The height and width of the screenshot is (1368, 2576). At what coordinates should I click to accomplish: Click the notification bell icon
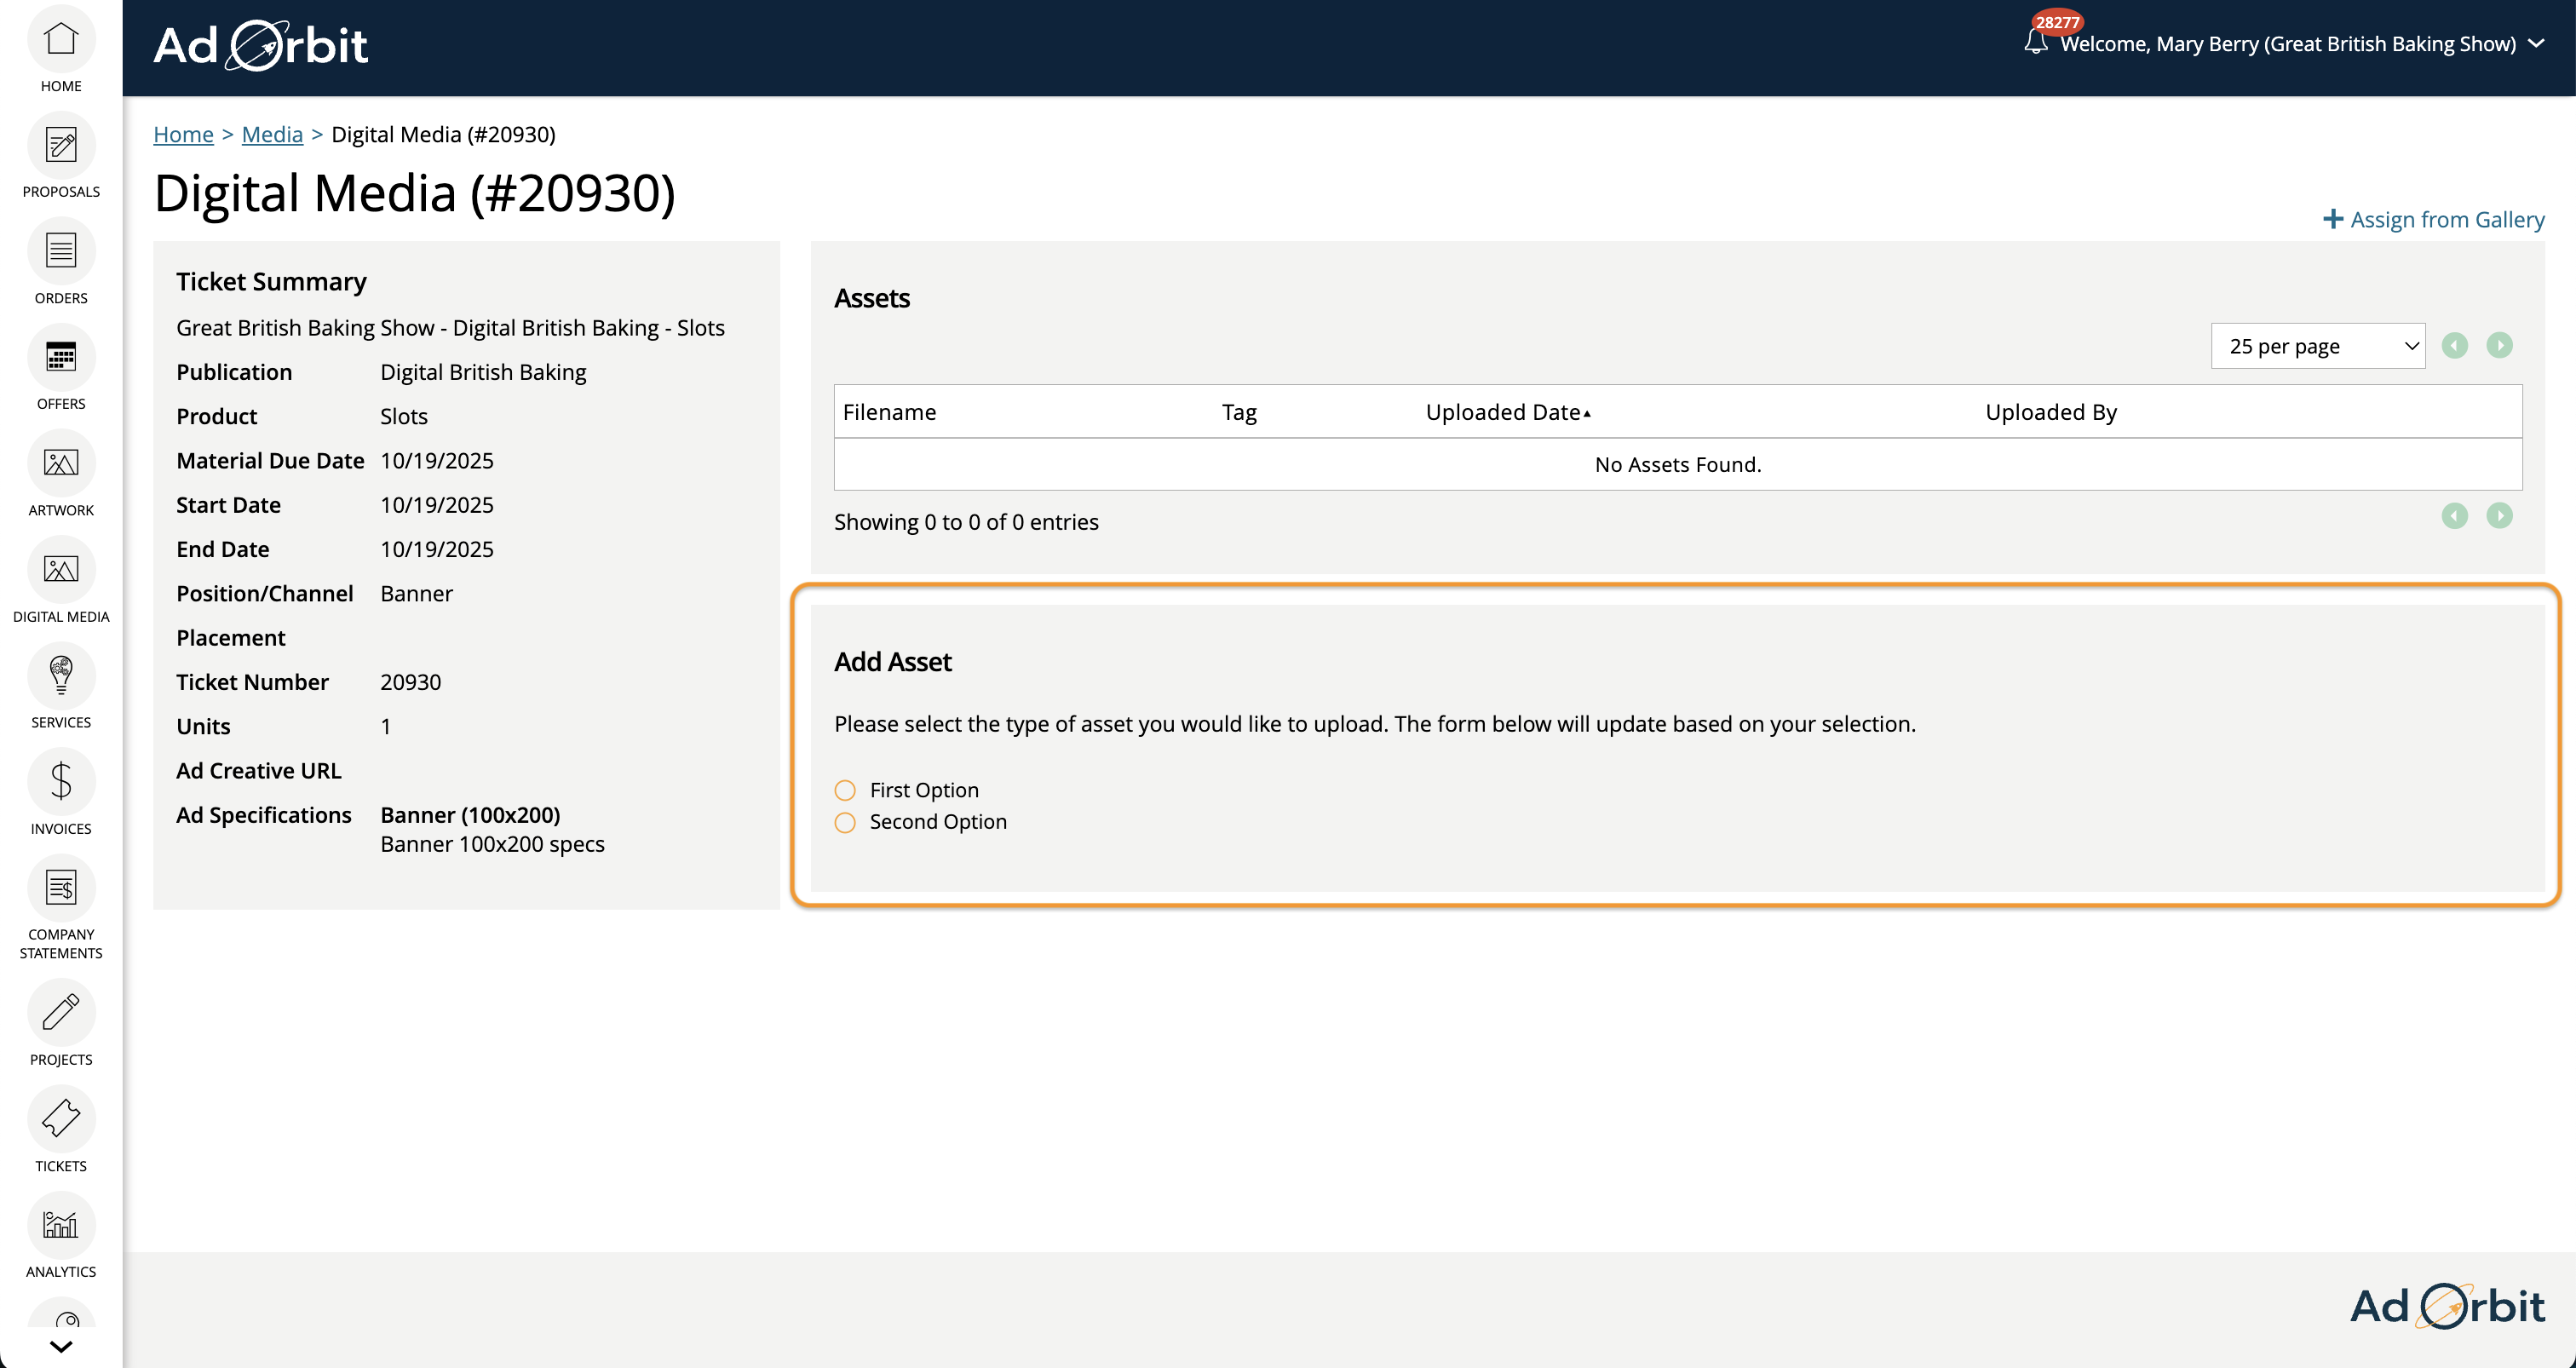click(2035, 43)
